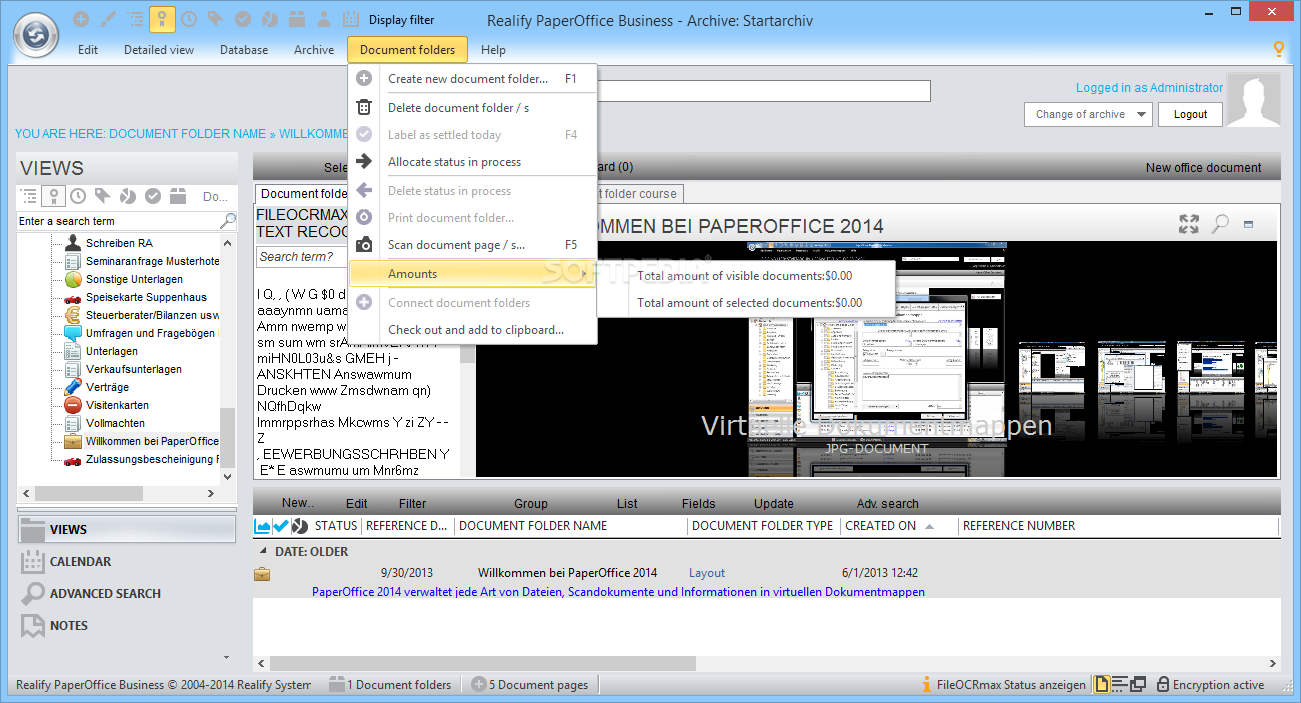Click the small arrow below NOTES

(x=226, y=657)
